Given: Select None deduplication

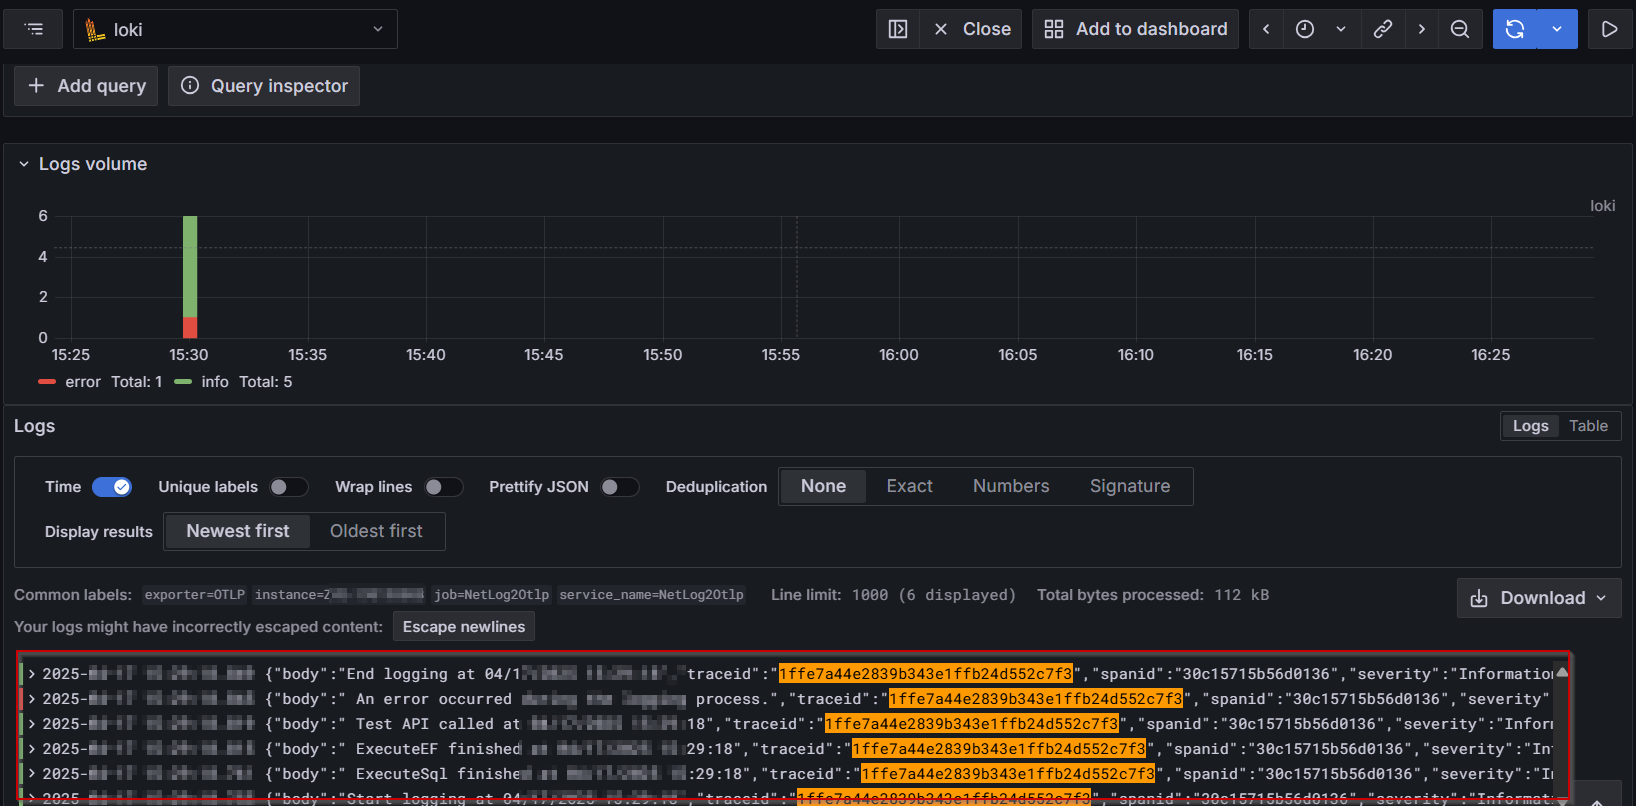Looking at the screenshot, I should point(823,486).
